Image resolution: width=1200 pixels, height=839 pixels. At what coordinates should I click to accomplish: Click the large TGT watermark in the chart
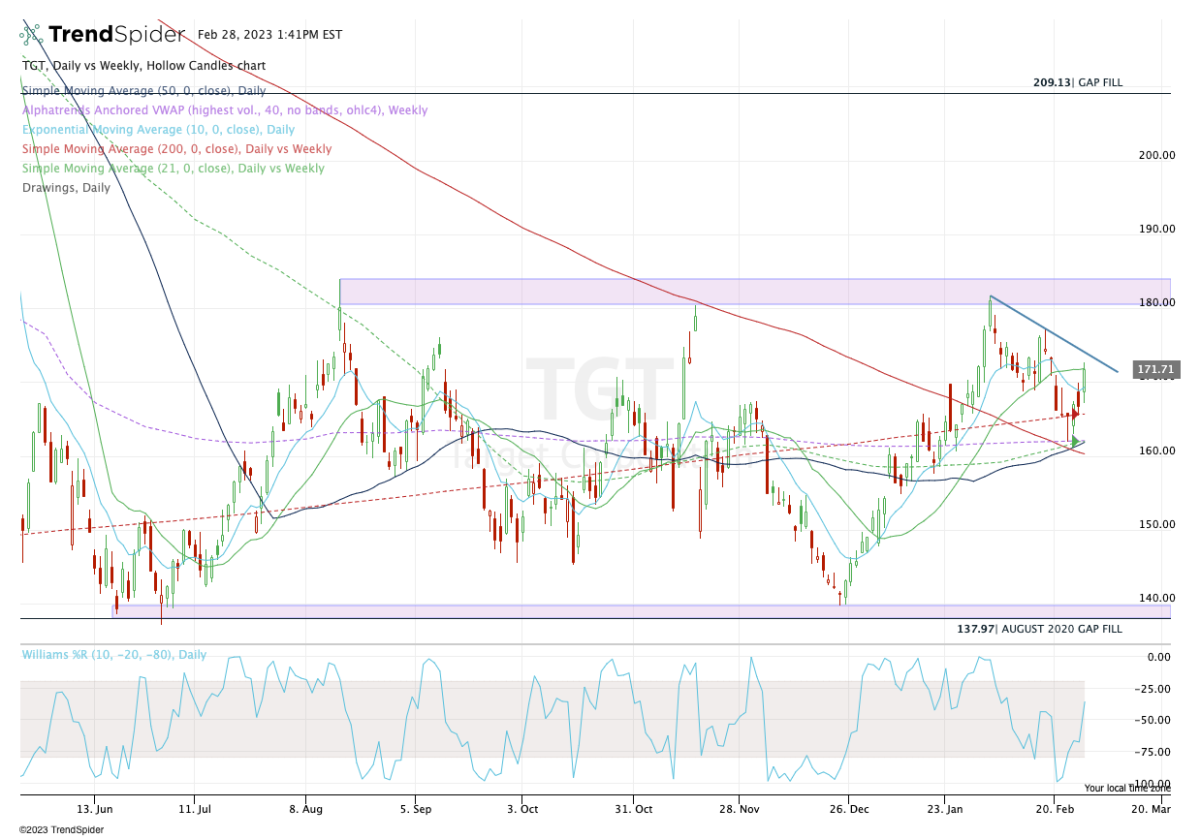(599, 388)
